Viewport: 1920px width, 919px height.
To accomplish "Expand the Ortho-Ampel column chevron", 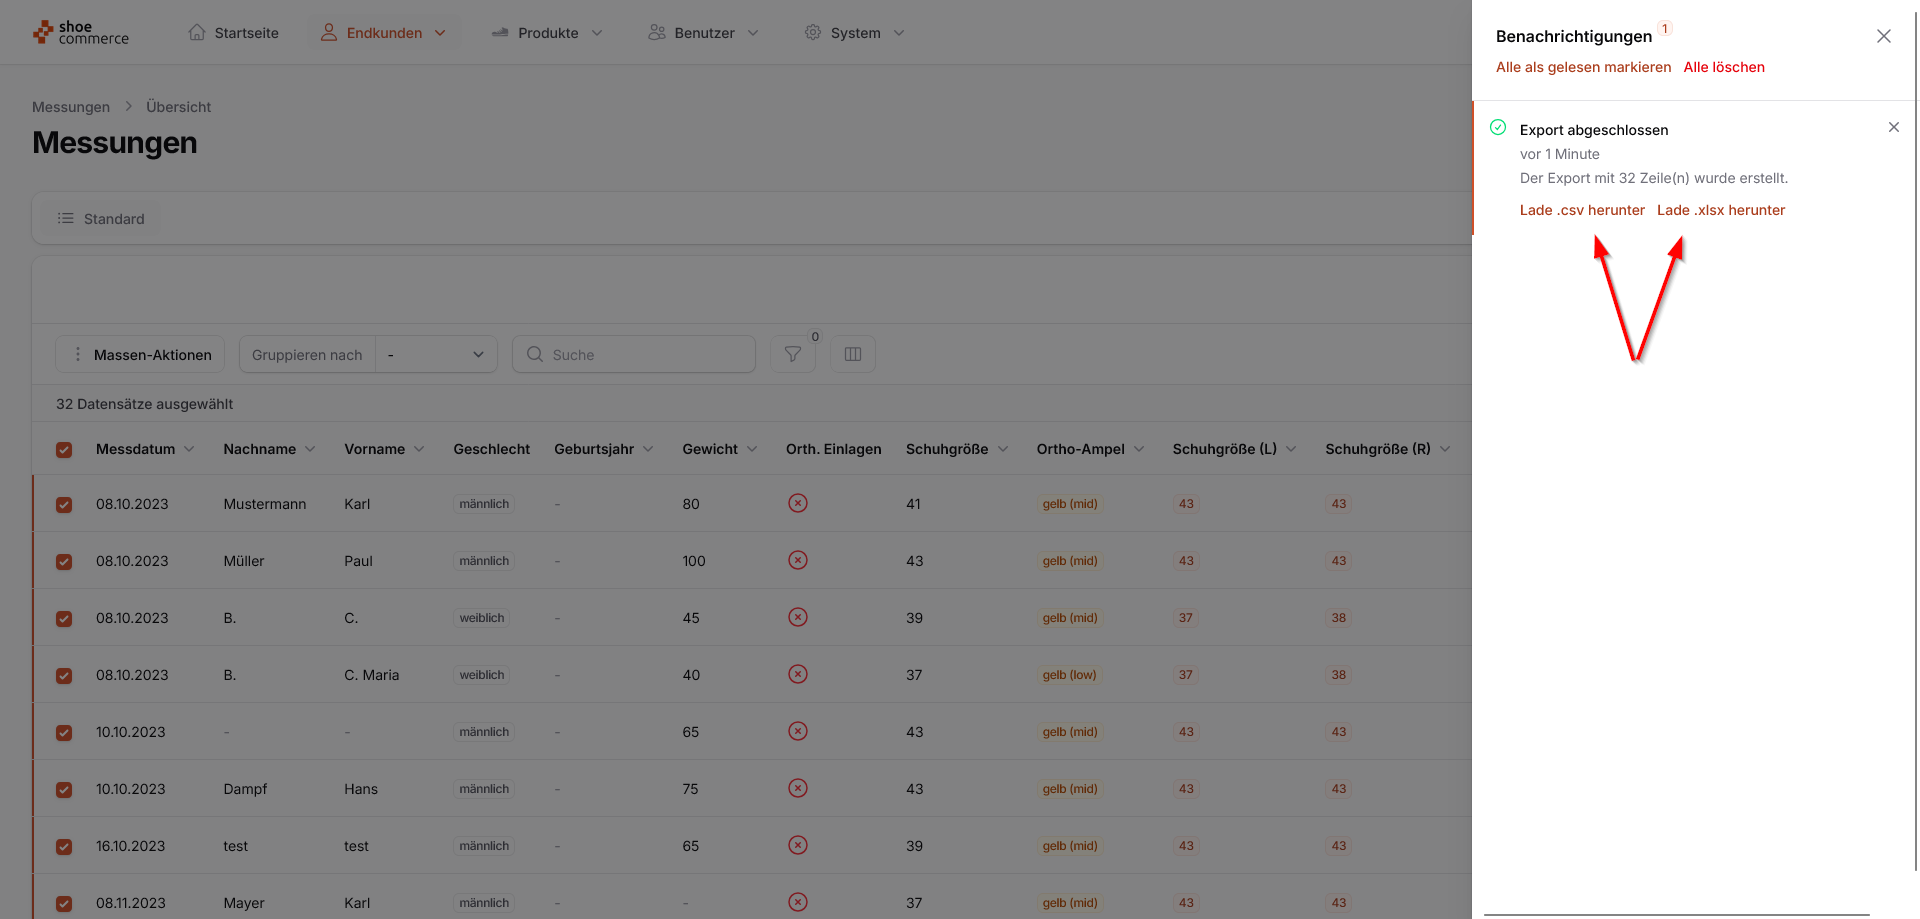I will (x=1139, y=449).
